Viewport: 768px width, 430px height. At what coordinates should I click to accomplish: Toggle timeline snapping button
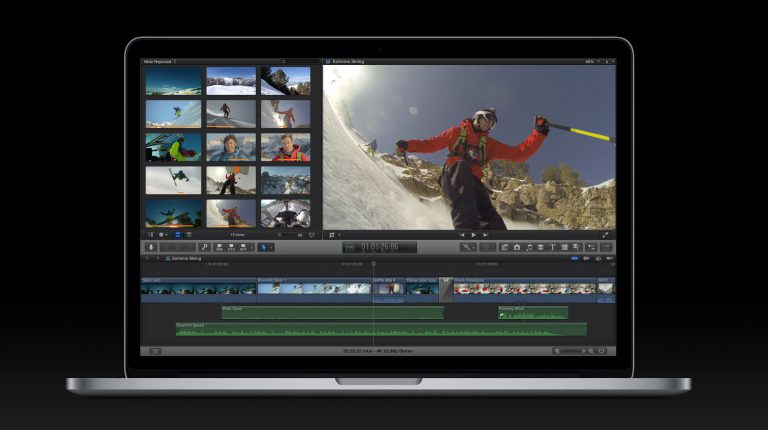[x=610, y=258]
